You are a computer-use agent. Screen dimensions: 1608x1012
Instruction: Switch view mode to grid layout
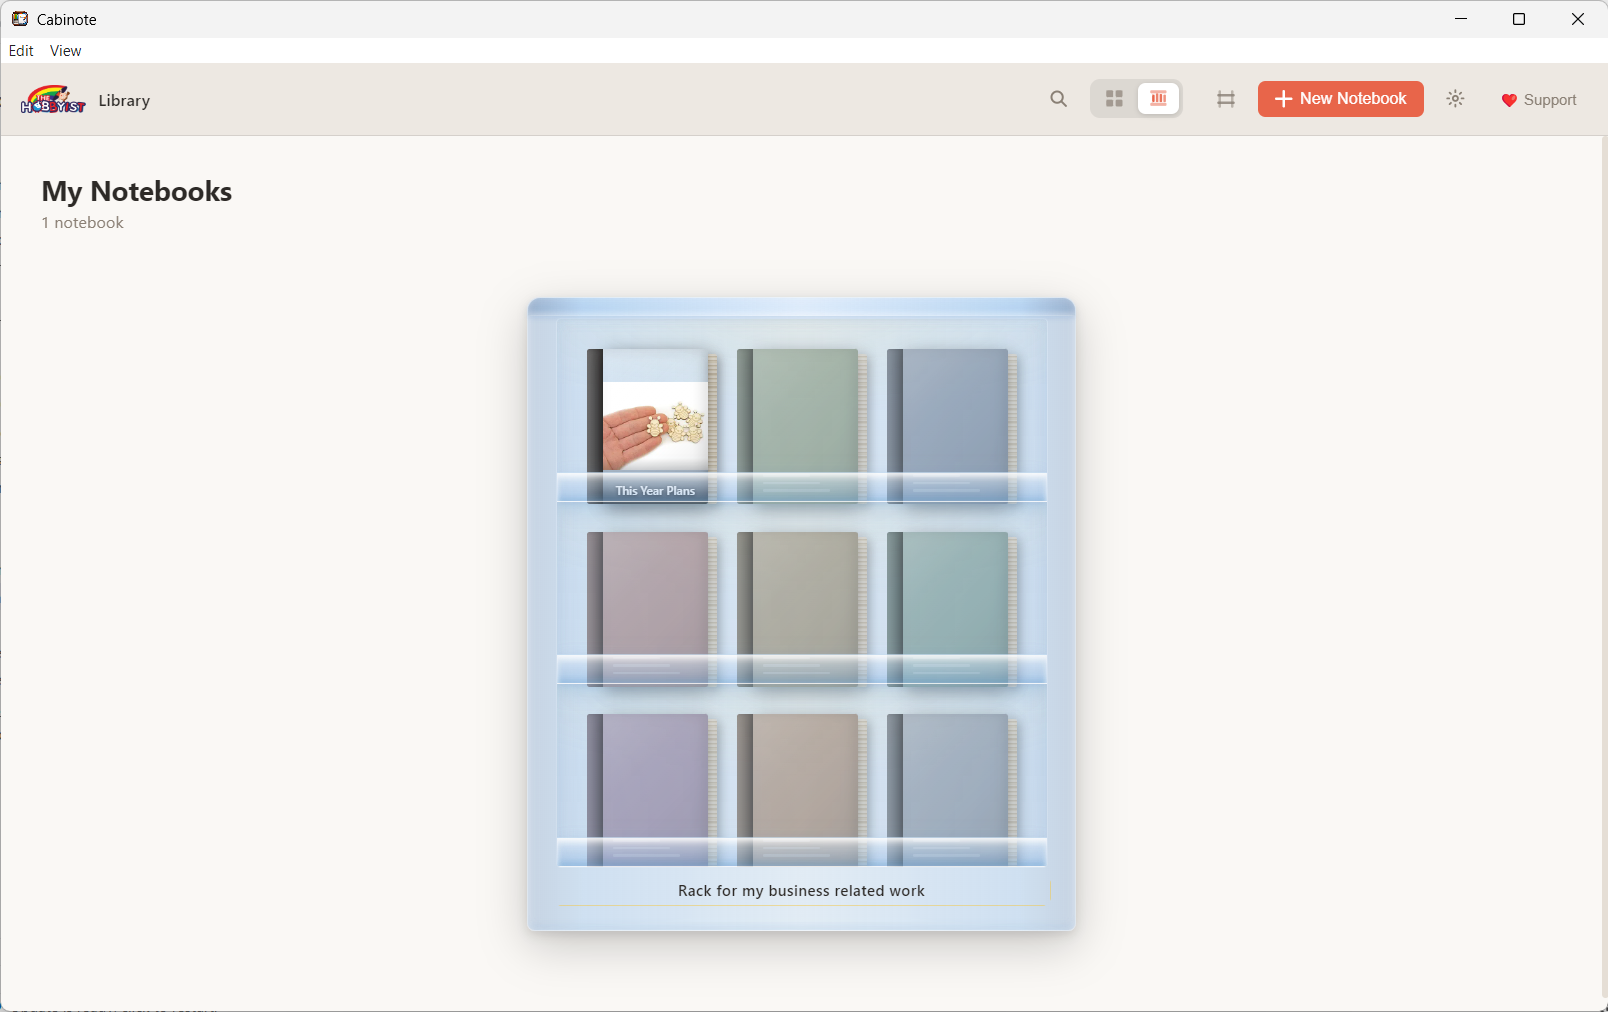click(1114, 99)
